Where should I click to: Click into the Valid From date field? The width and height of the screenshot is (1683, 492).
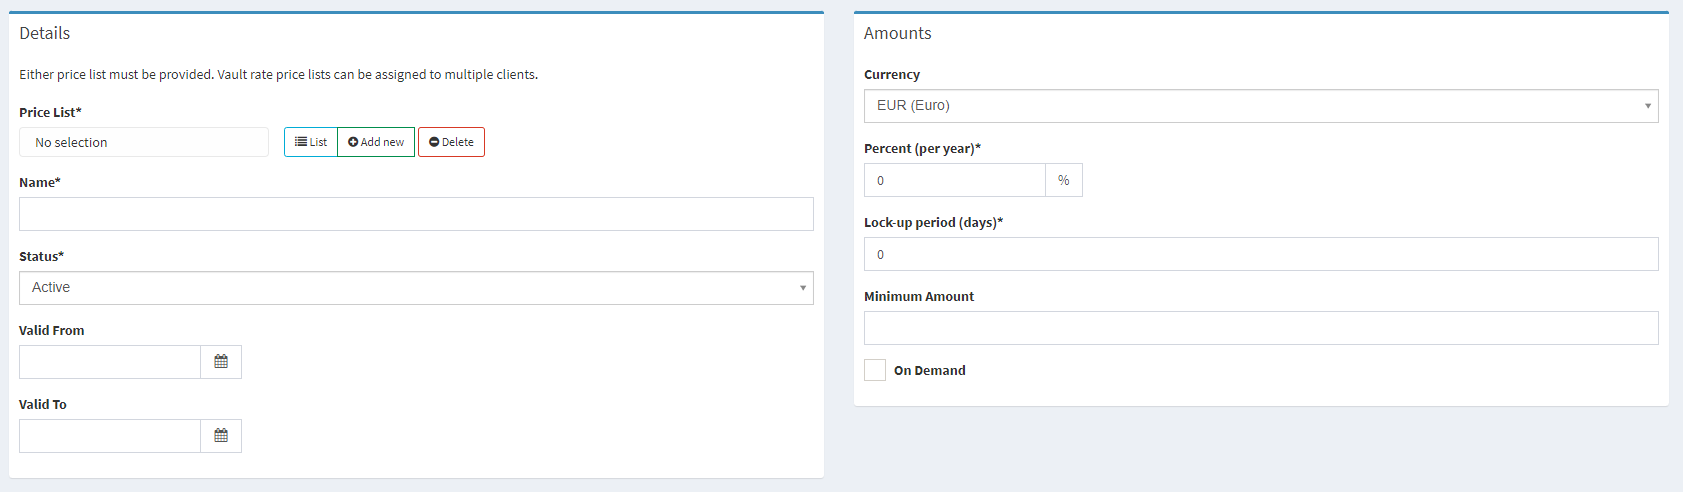tap(110, 362)
